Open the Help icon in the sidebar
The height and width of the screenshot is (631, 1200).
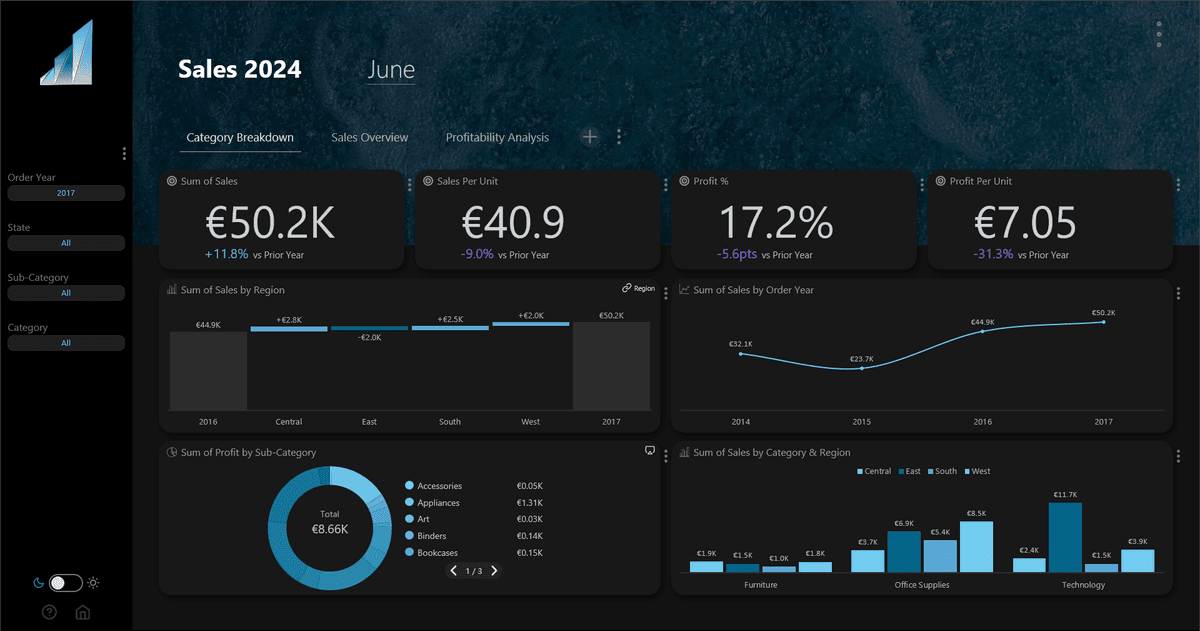pyautogui.click(x=49, y=612)
